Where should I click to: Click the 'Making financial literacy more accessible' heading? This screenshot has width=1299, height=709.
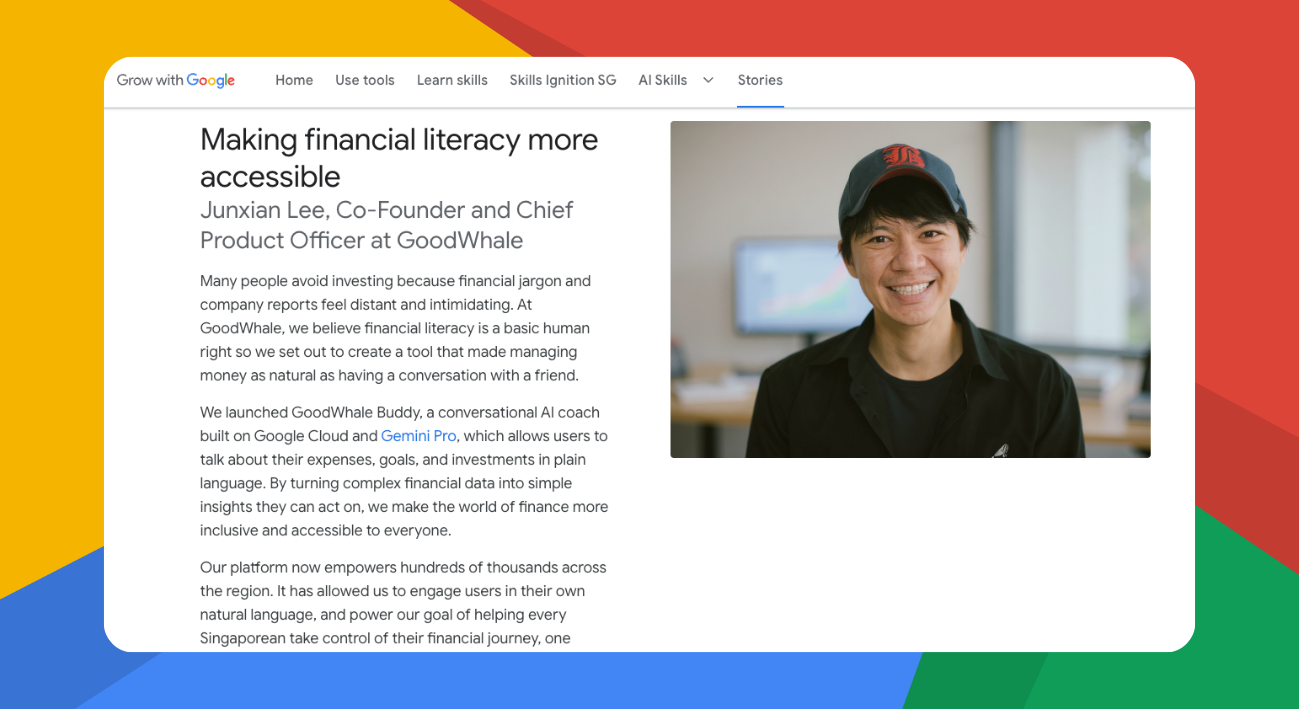(399, 158)
